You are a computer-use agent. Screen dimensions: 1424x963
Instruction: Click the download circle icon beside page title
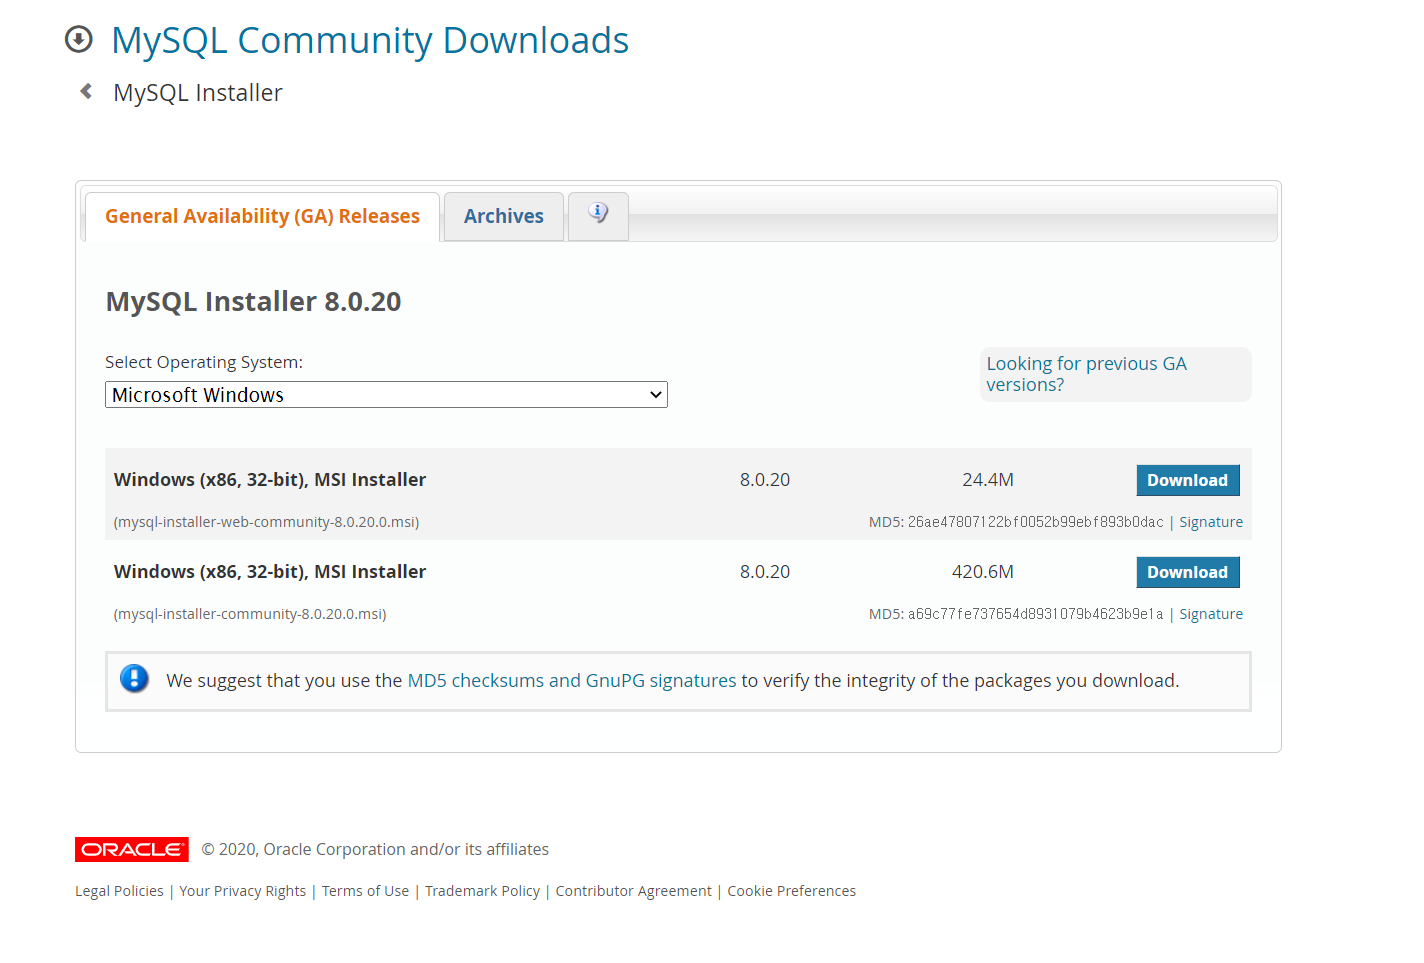[x=78, y=39]
